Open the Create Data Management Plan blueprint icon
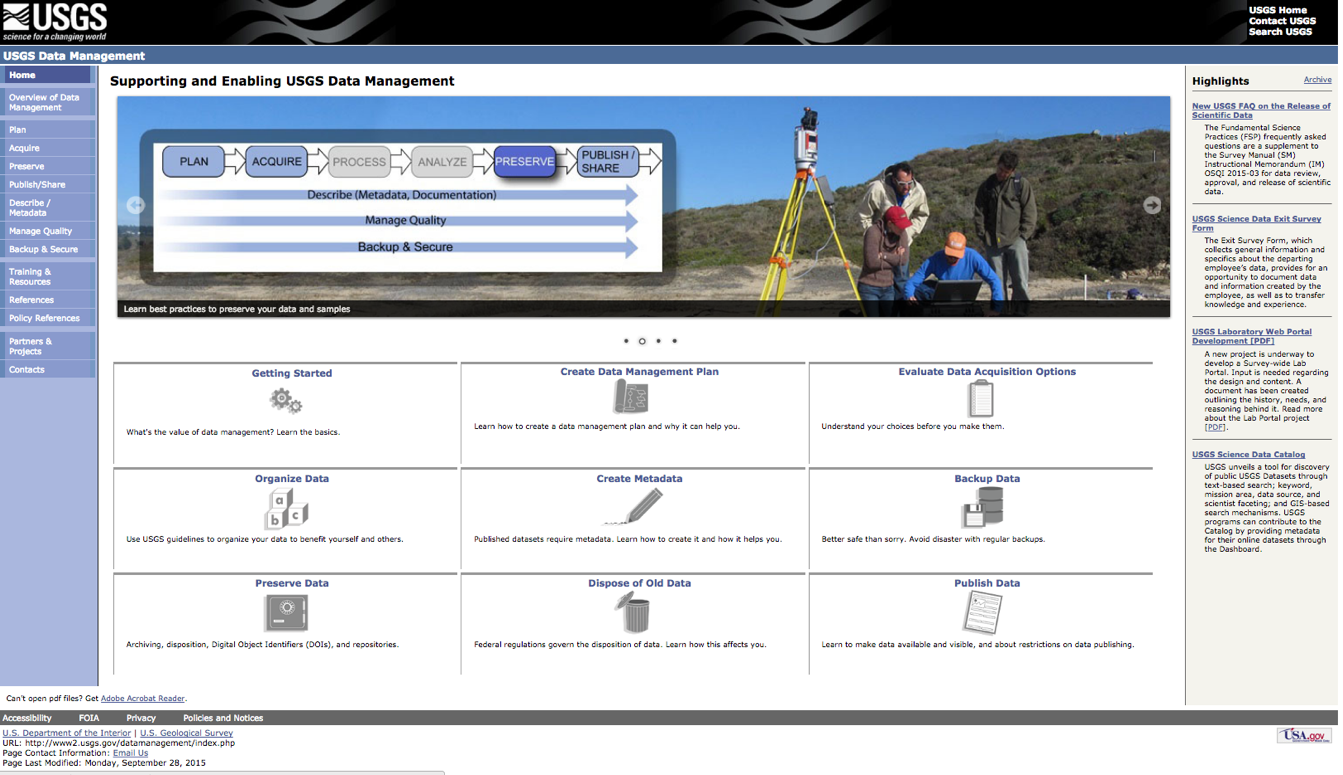Screen dimensions: 1343x775 coord(630,397)
